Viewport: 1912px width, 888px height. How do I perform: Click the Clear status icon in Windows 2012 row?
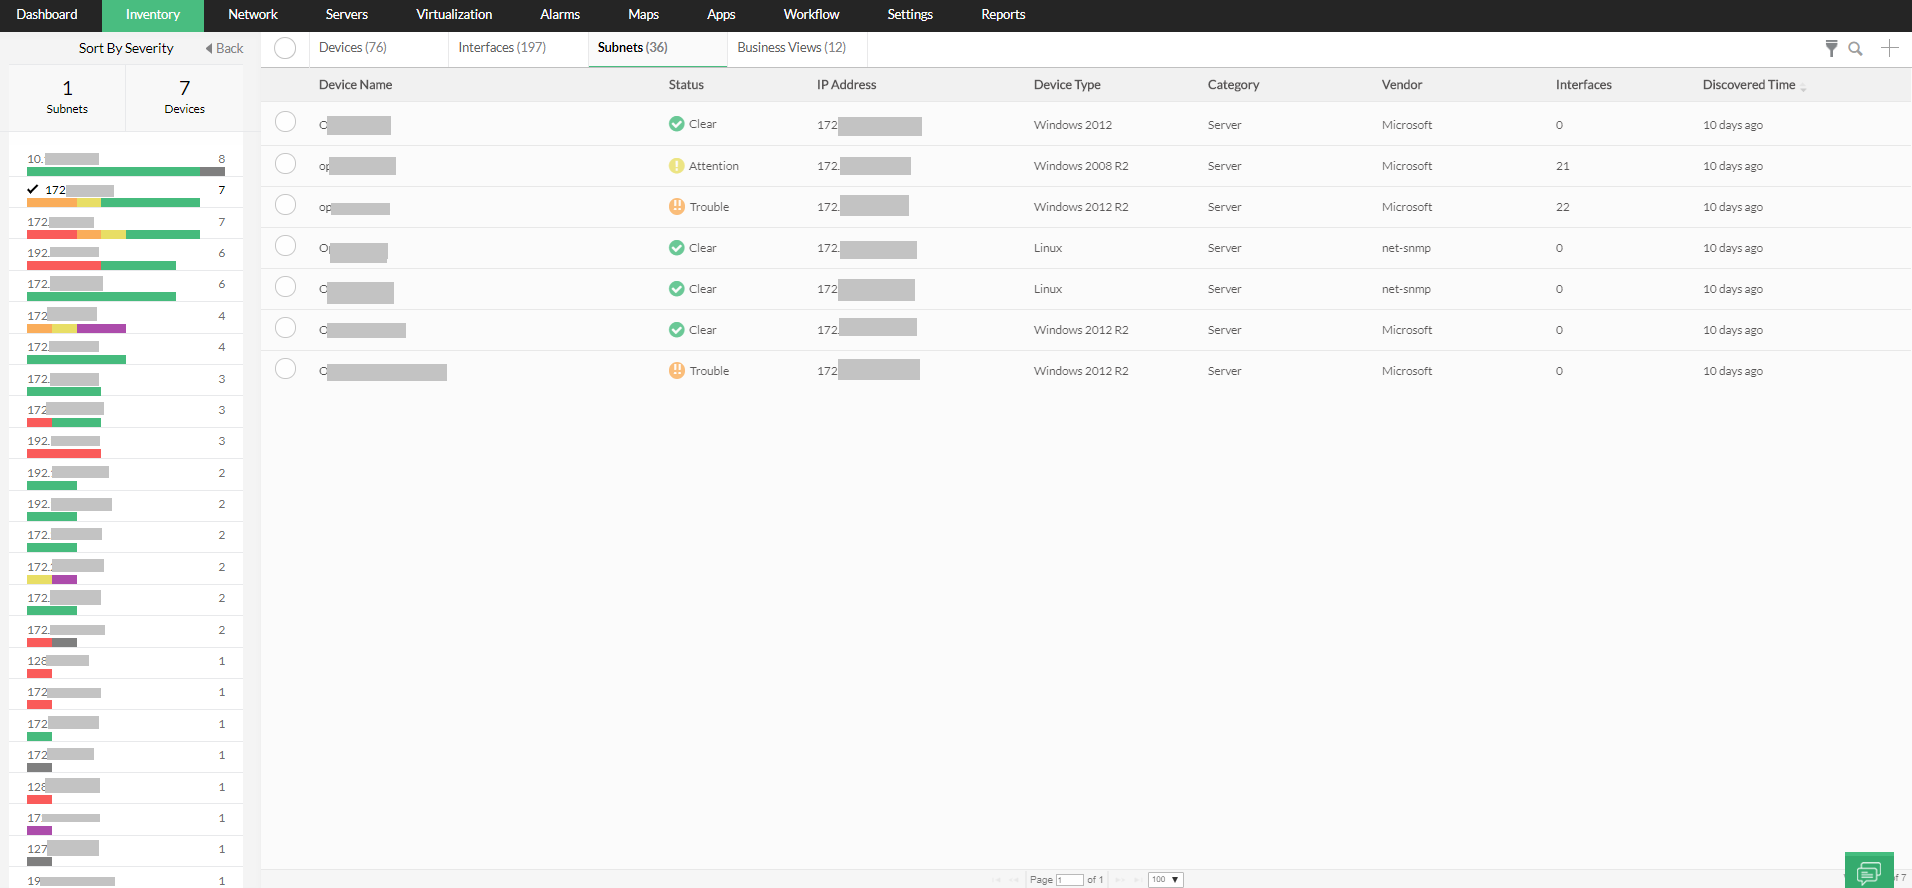[x=677, y=124]
